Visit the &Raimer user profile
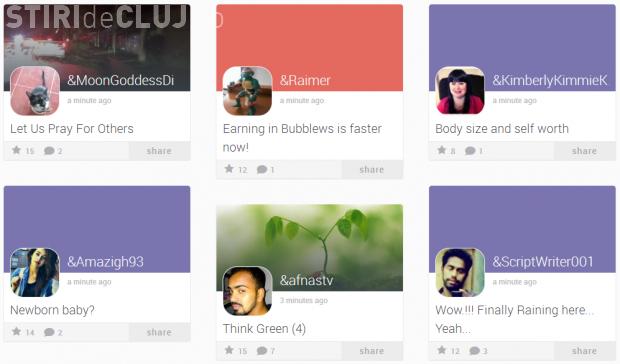 [305, 80]
